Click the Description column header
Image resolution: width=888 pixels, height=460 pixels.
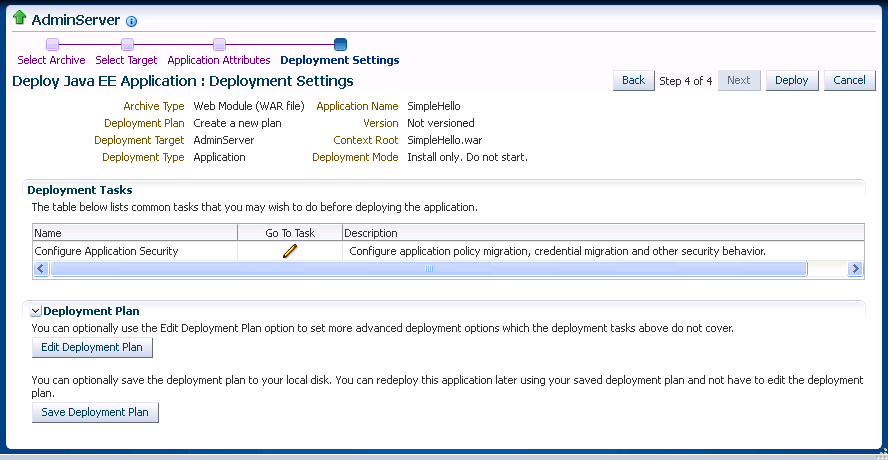[x=603, y=233]
